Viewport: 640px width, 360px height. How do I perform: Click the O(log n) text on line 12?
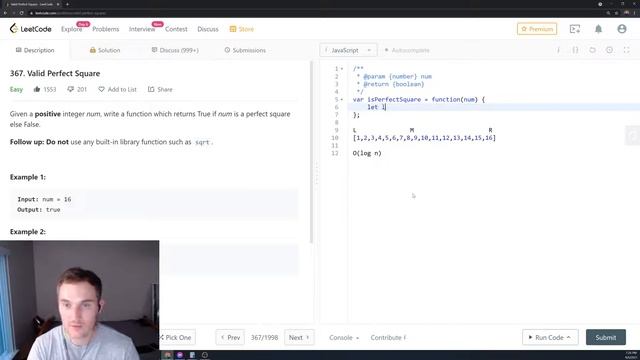point(367,153)
